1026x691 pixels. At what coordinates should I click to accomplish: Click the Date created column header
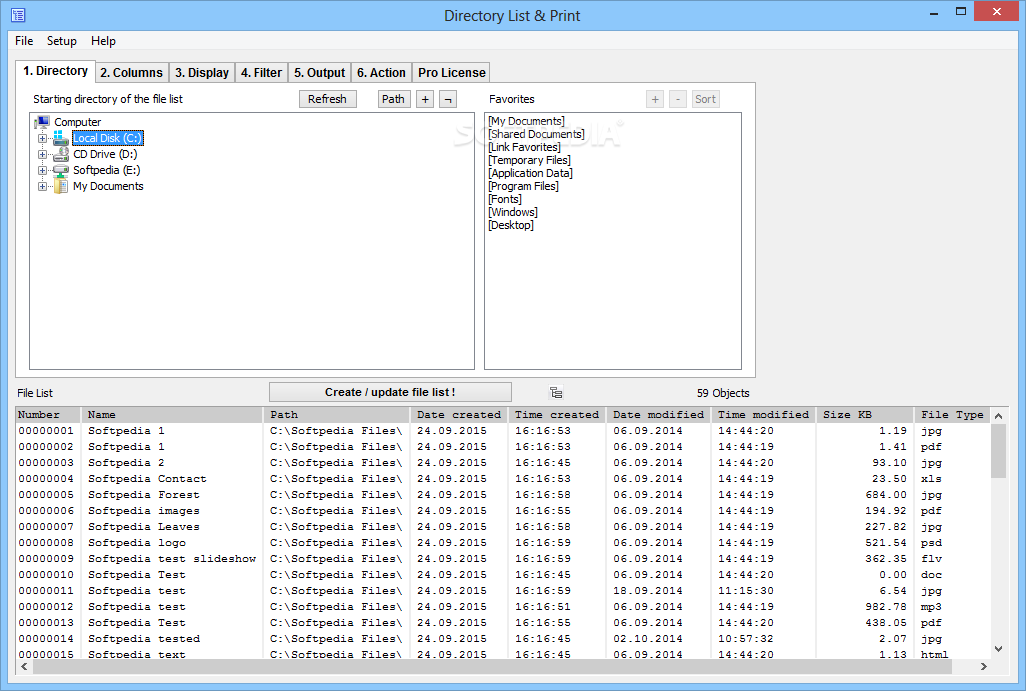(x=459, y=415)
